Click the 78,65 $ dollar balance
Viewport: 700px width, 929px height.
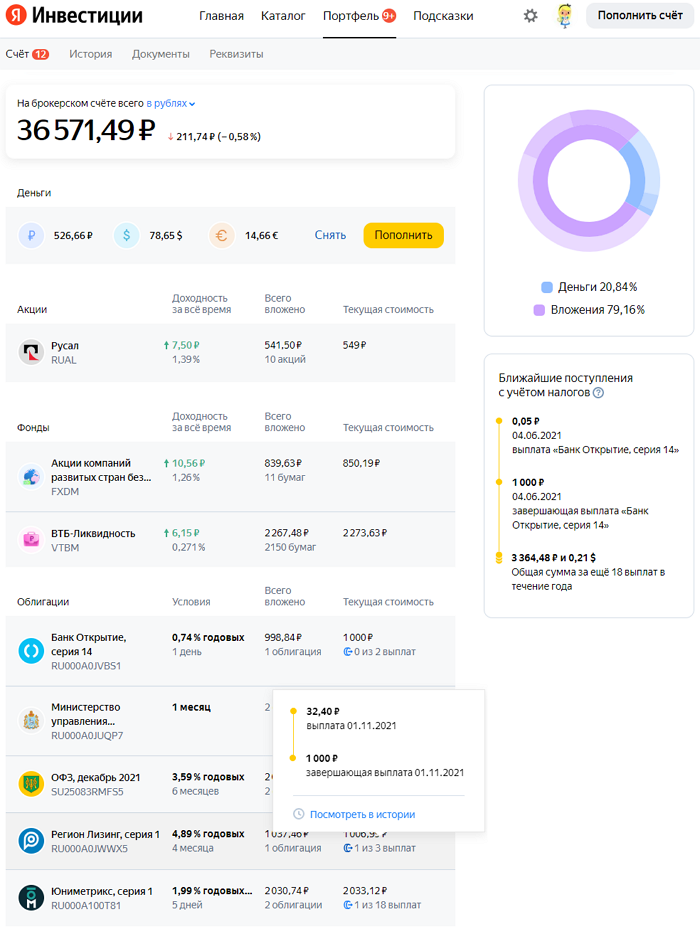tap(166, 235)
